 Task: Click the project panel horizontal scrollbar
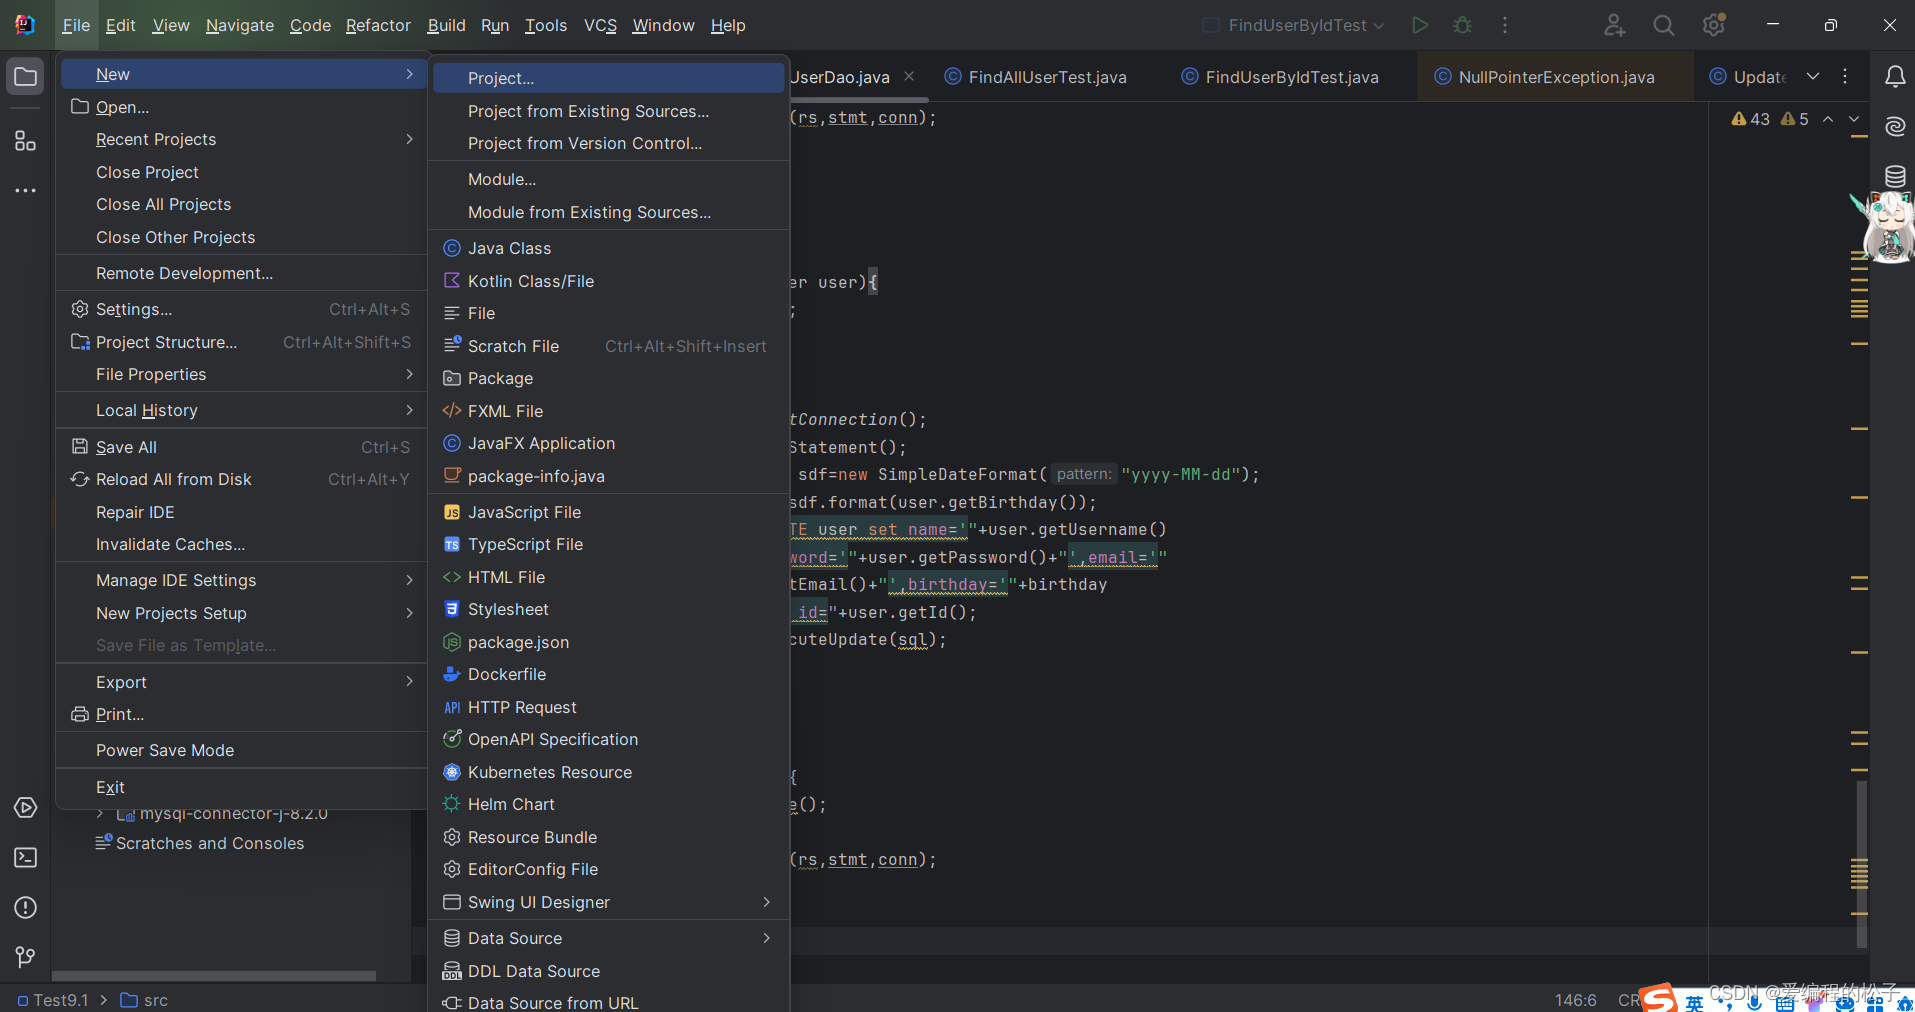(214, 975)
